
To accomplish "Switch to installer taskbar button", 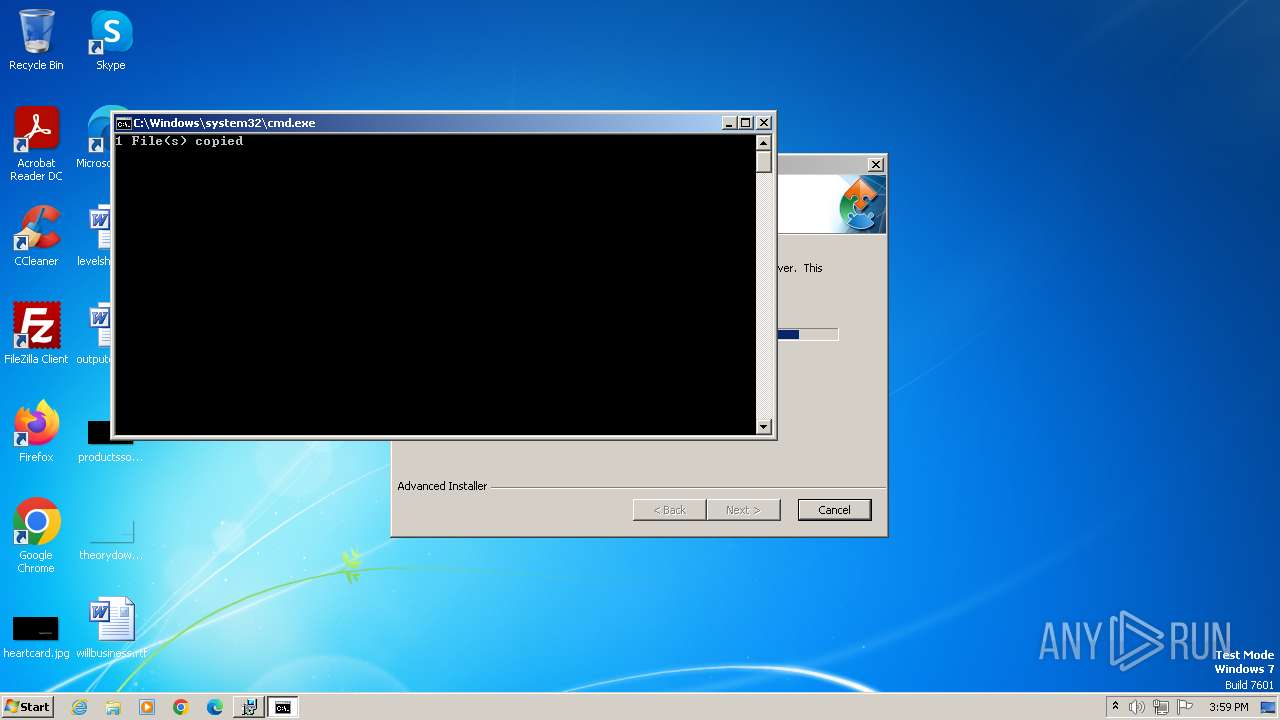I will [x=248, y=707].
